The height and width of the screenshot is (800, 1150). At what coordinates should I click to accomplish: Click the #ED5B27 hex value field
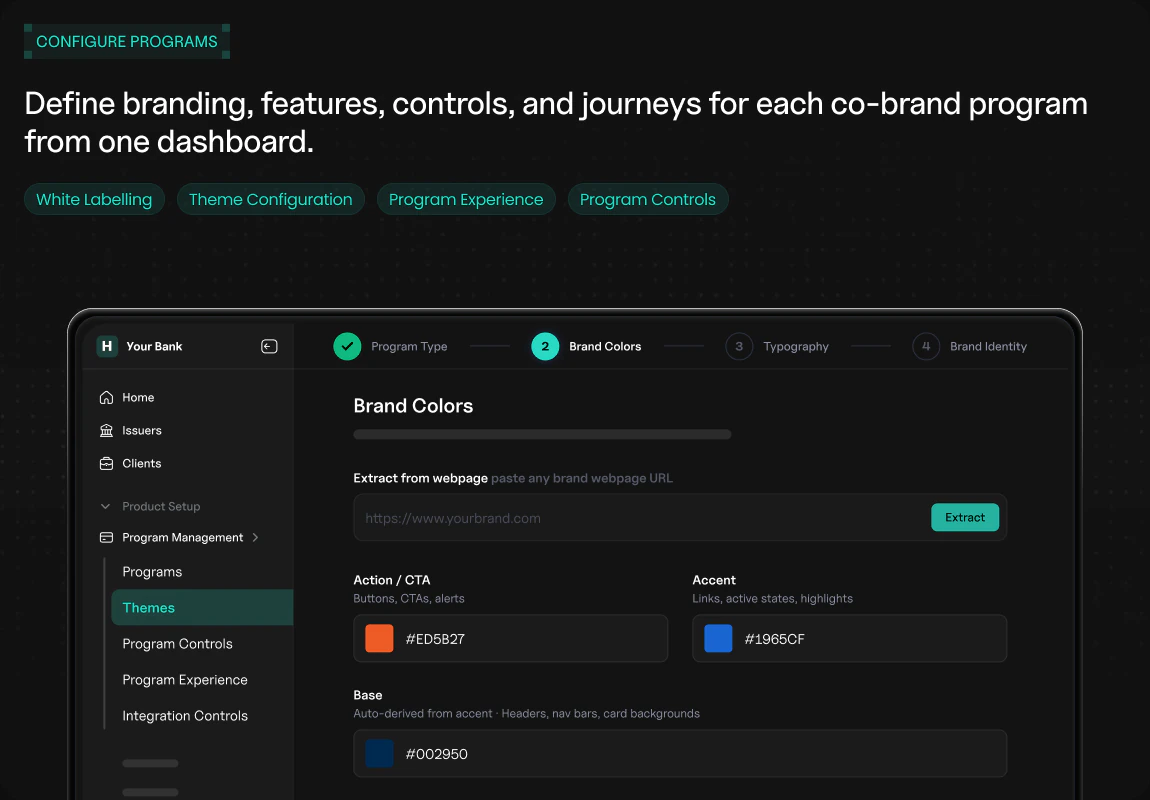tap(510, 639)
